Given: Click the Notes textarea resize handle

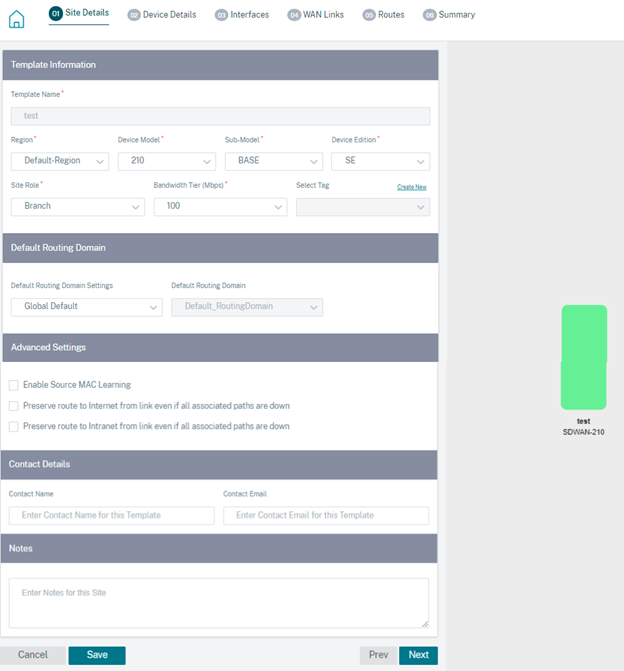Looking at the screenshot, I should click(x=425, y=624).
